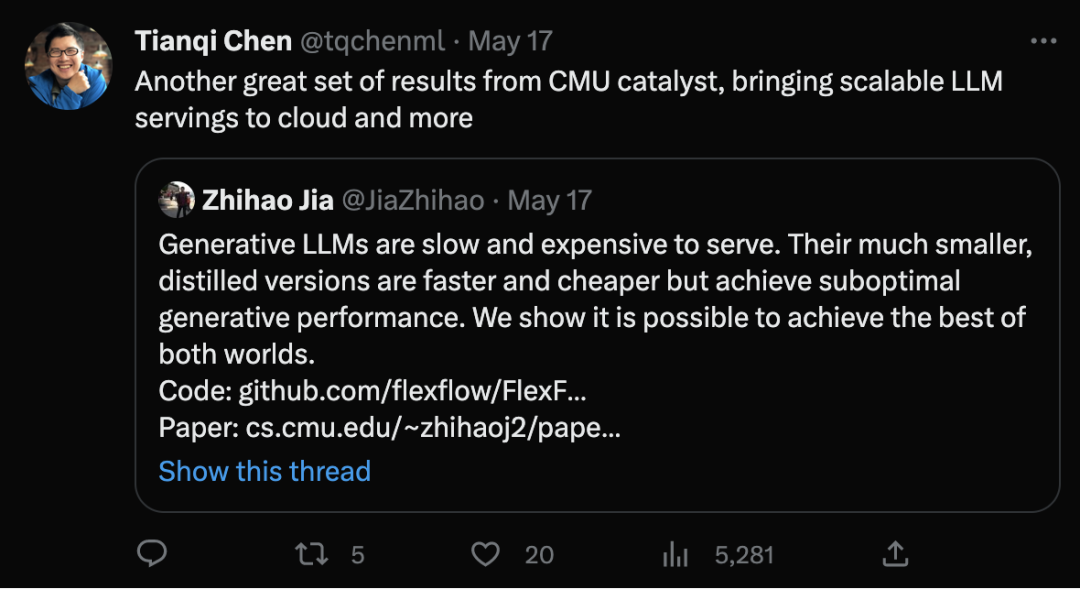Share the tweet via upload arrow icon
The height and width of the screenshot is (589, 1080).
click(895, 554)
